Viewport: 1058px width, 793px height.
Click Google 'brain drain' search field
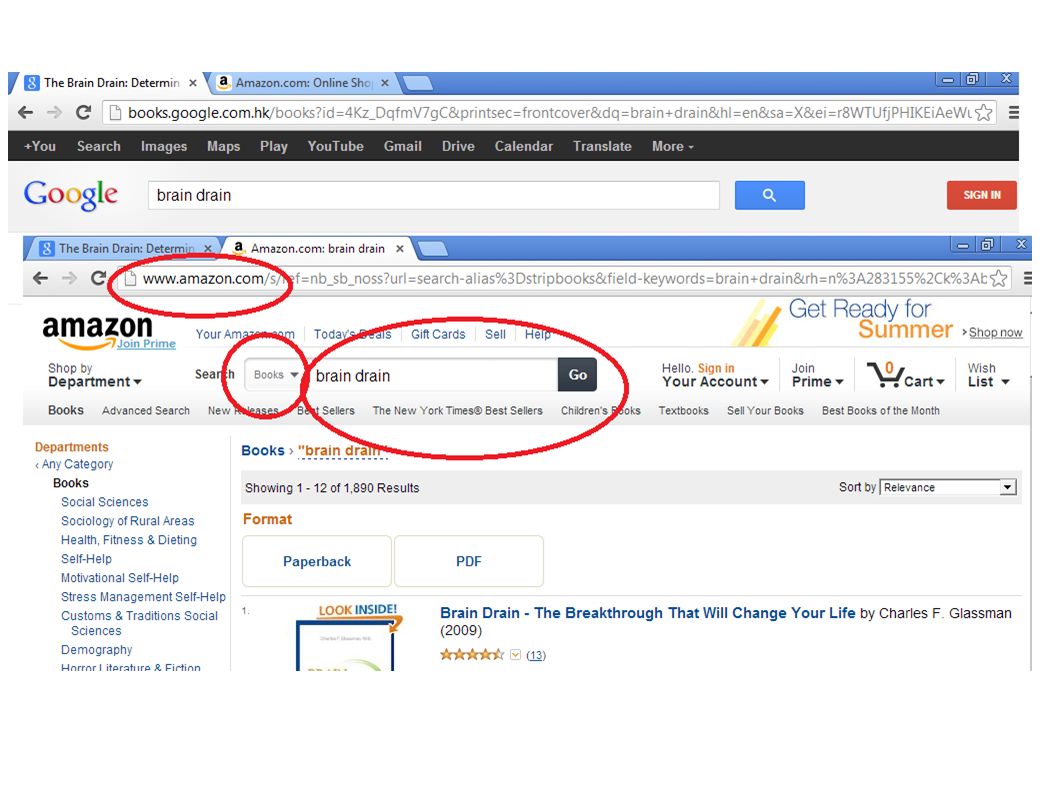coord(434,195)
